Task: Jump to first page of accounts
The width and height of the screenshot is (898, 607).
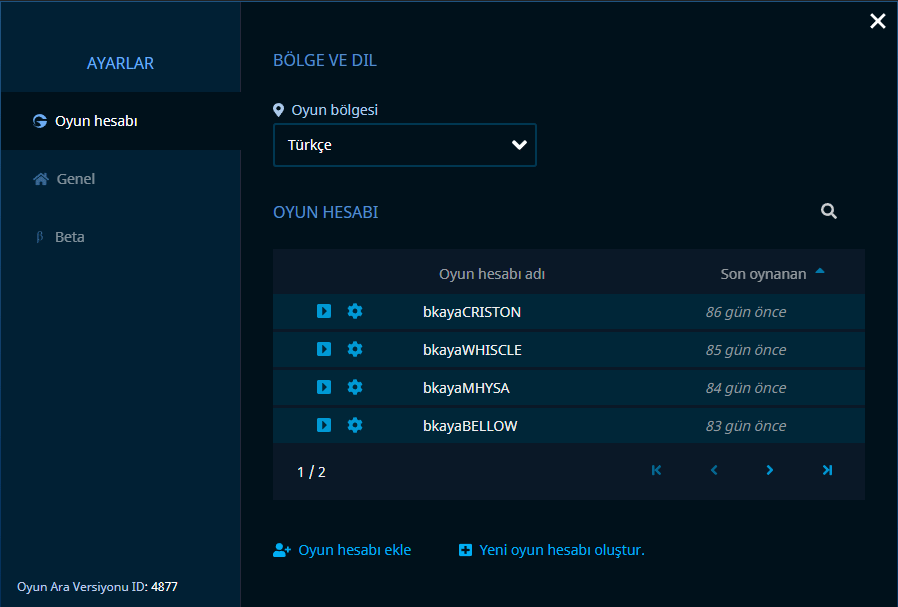Action: [657, 470]
